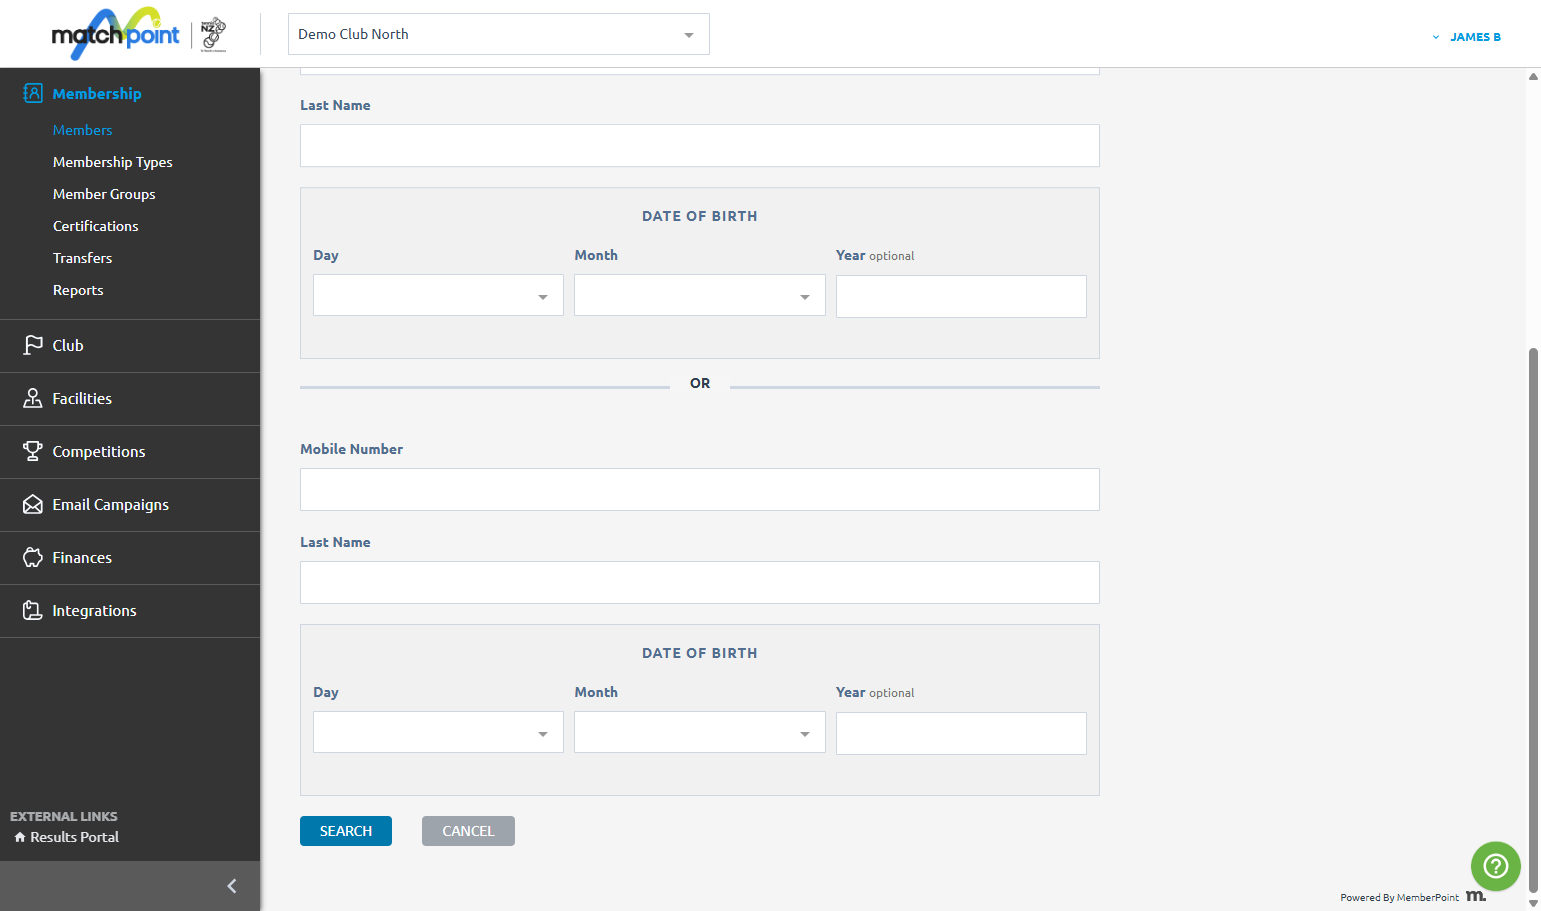Open Certifications in the sidebar
1541x911 pixels.
point(96,226)
